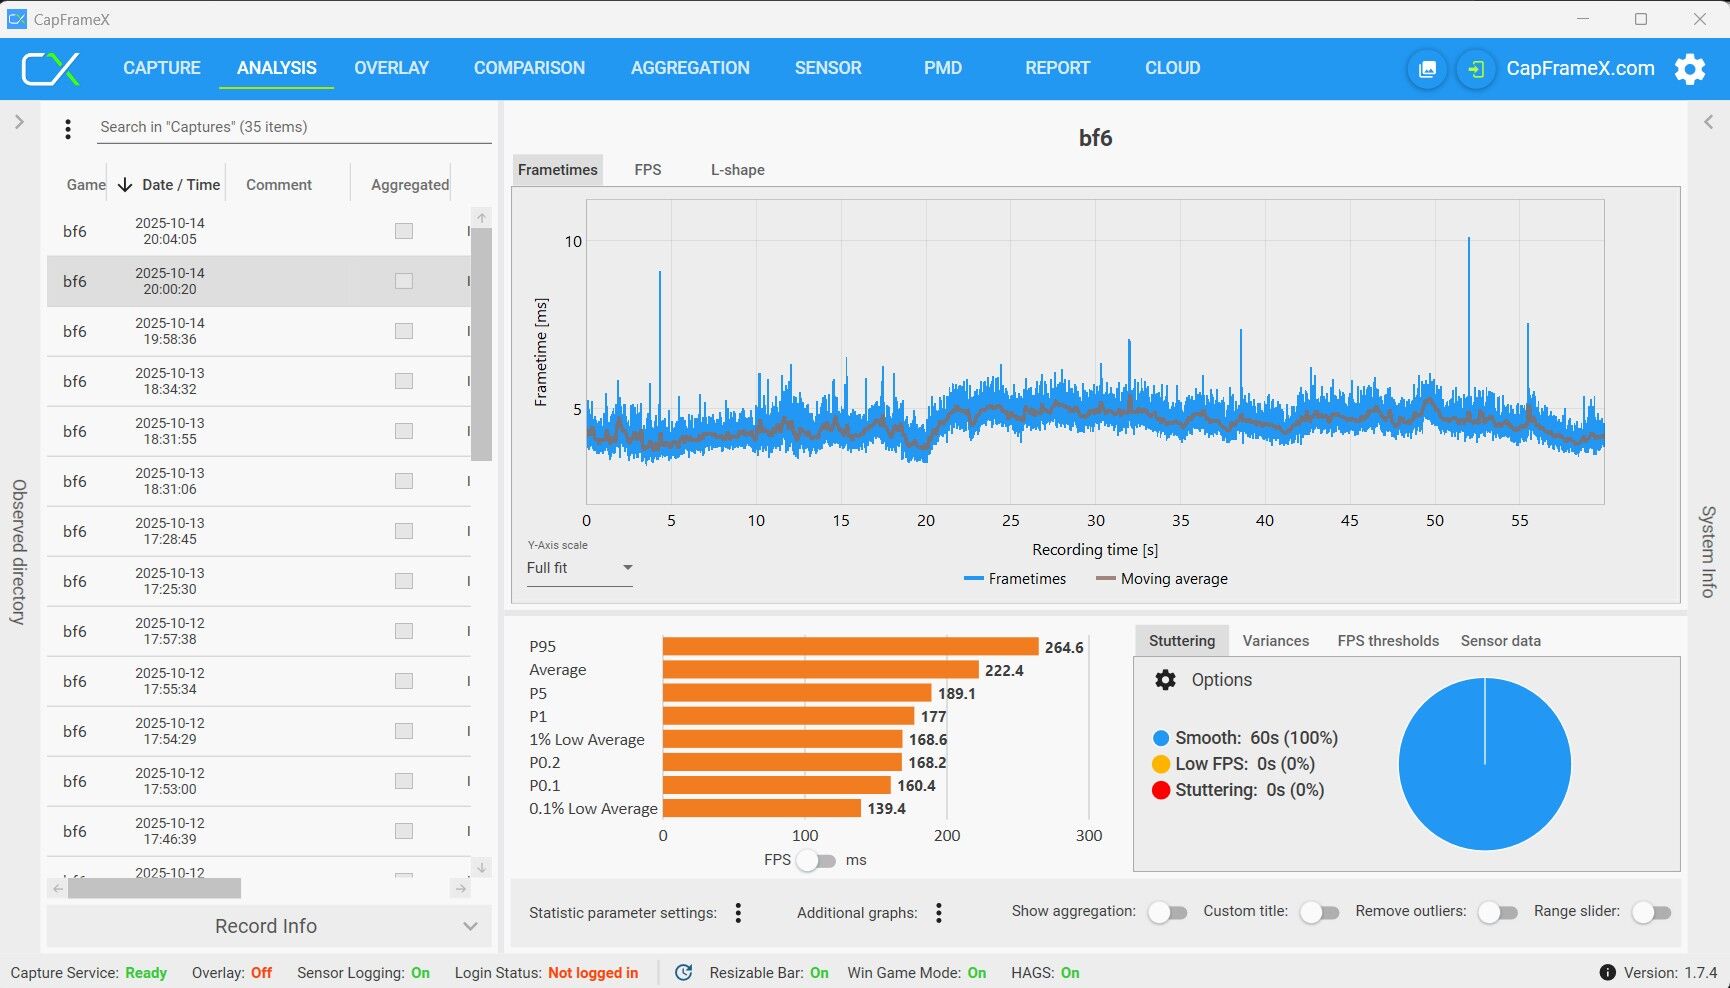Switch to the Variances tab
Screen dimensions: 1730x988
(x=1275, y=641)
